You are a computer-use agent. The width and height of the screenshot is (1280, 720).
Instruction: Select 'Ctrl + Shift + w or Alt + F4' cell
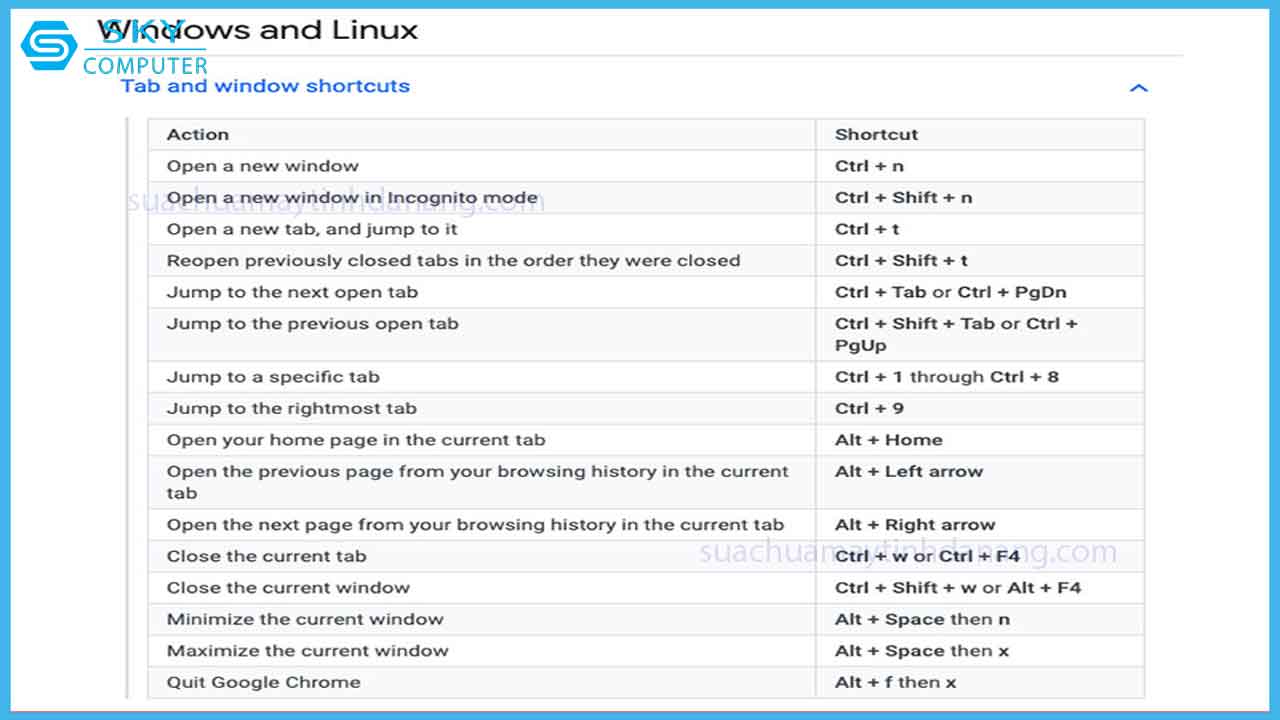coord(980,588)
